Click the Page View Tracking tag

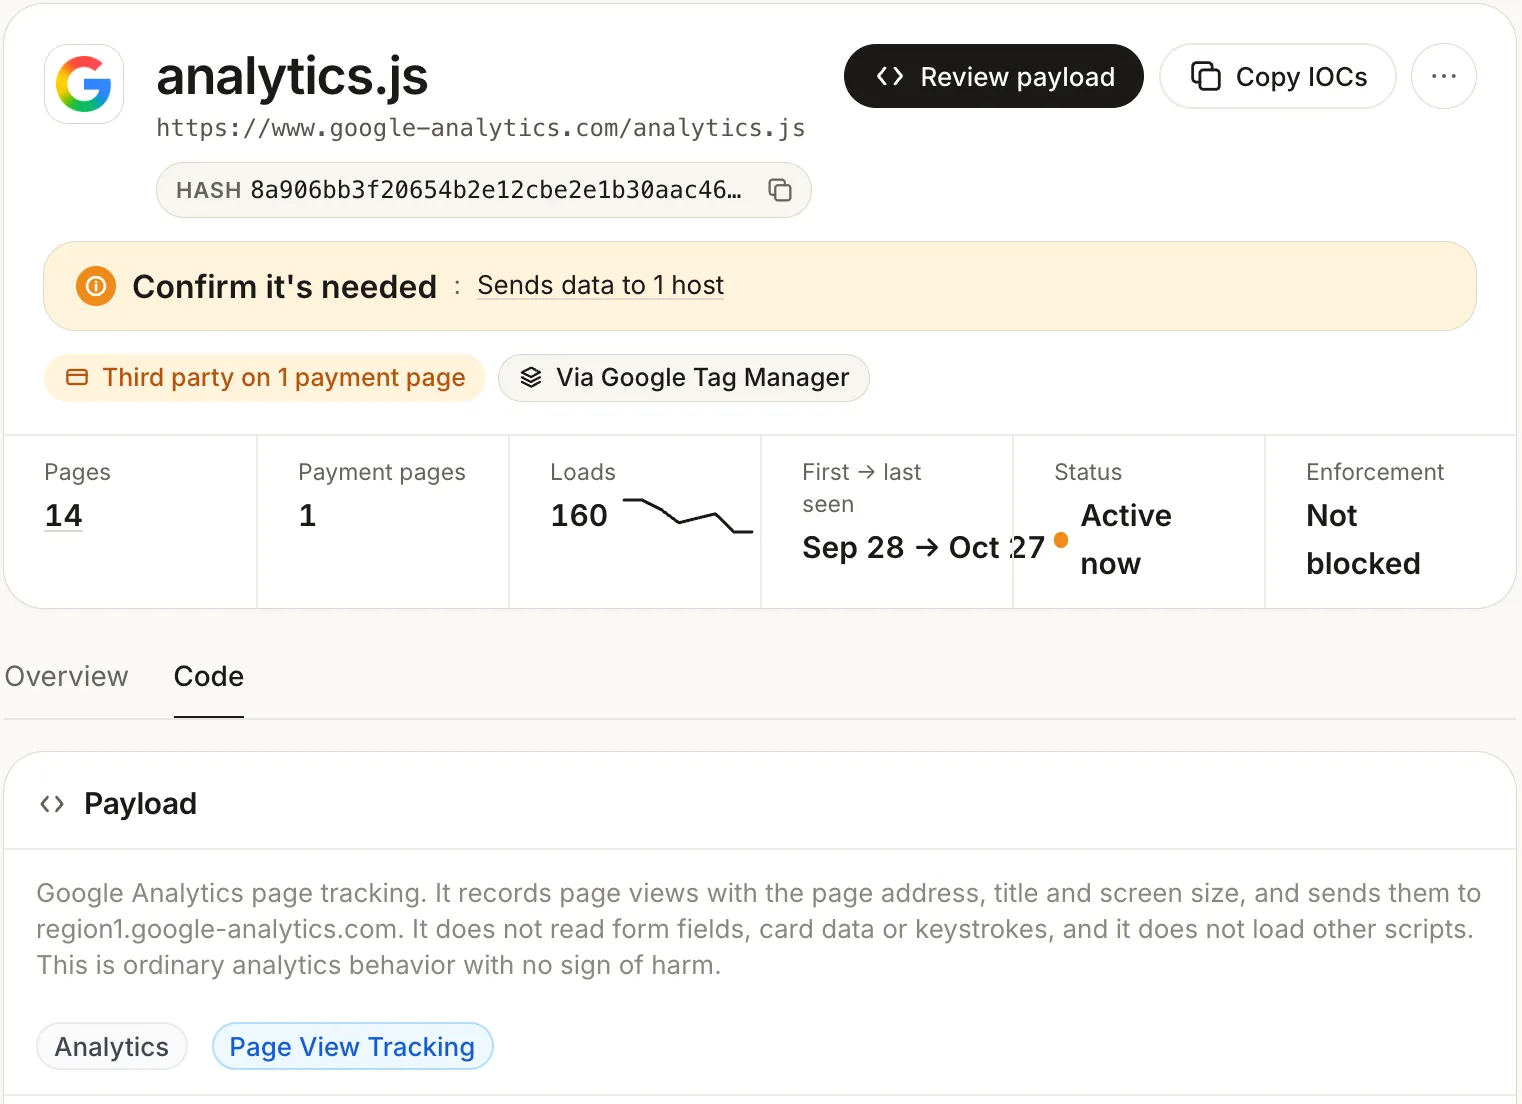point(352,1047)
